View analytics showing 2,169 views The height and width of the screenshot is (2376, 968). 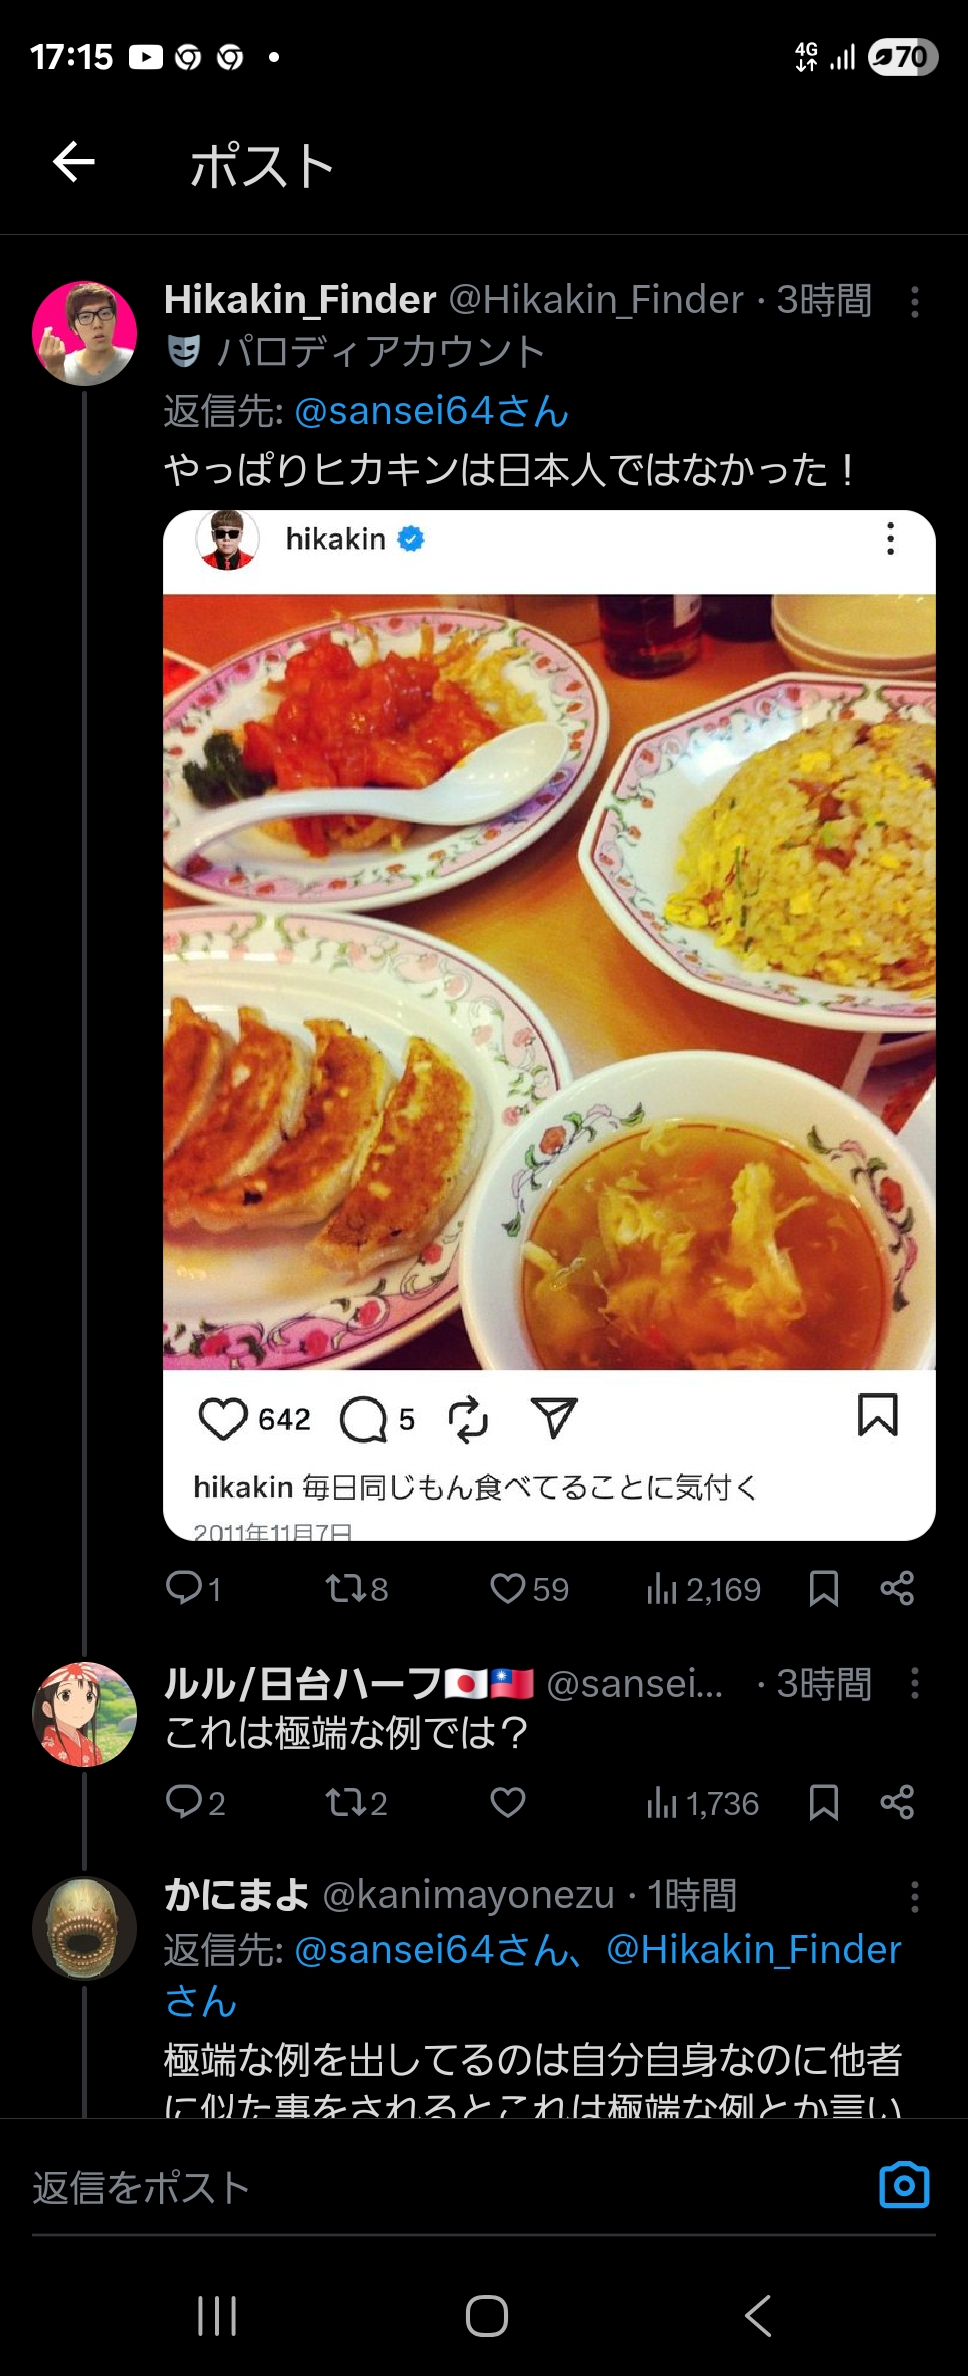703,1589
